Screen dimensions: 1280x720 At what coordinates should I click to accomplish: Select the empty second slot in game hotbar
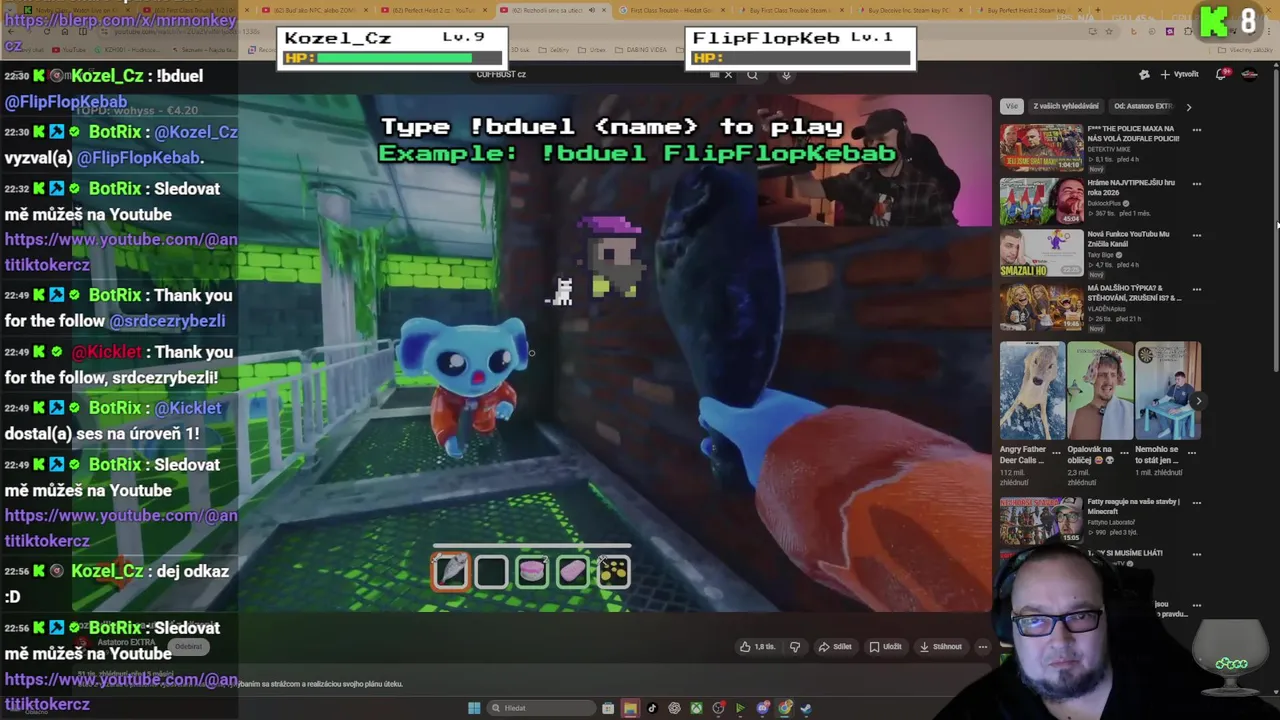491,571
